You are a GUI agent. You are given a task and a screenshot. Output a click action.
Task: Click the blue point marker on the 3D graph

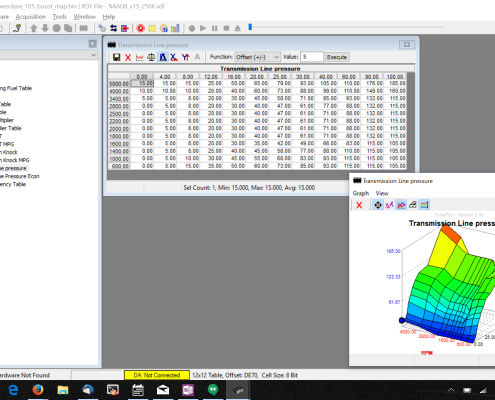point(402,320)
